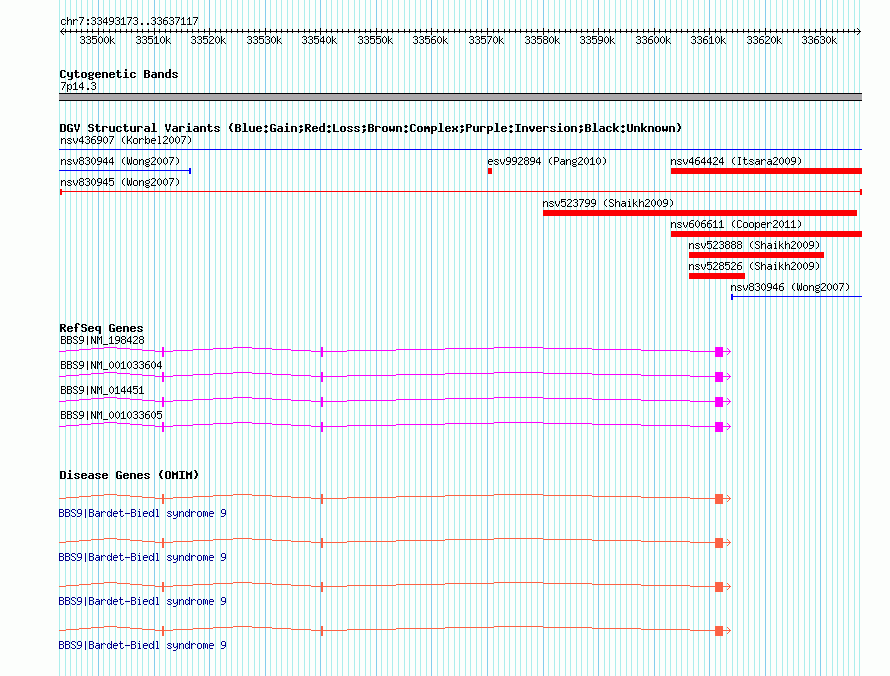Click orange end exon of last OMIM gene

click(x=719, y=631)
